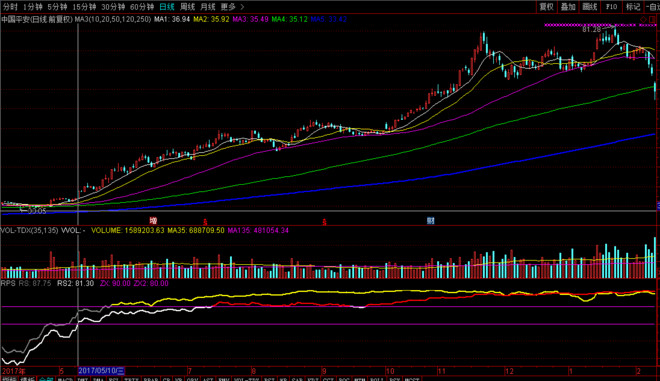Select the 分时 intraday tab
The image size is (660, 381).
point(10,7)
